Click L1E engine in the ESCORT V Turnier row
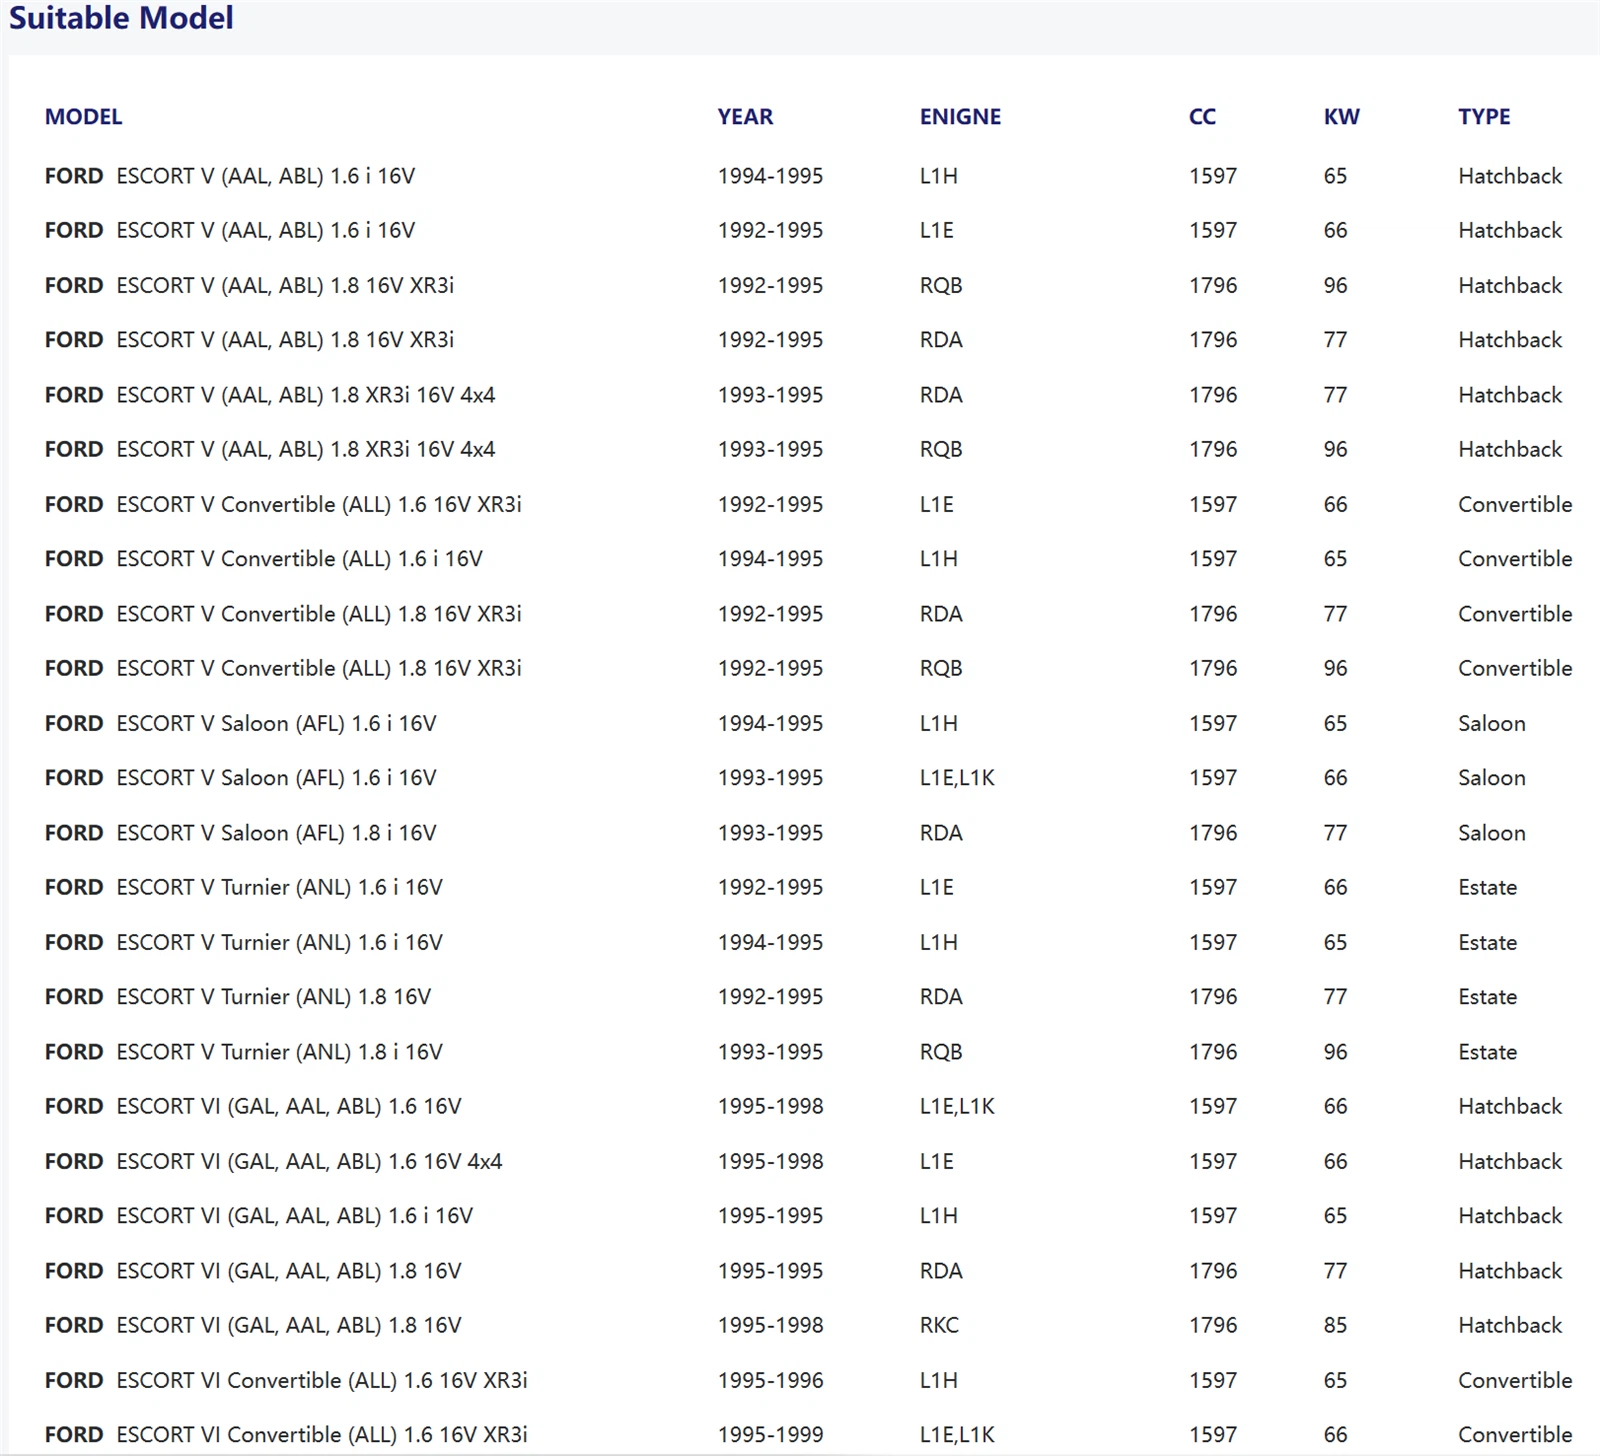1600x1456 pixels. (x=936, y=887)
